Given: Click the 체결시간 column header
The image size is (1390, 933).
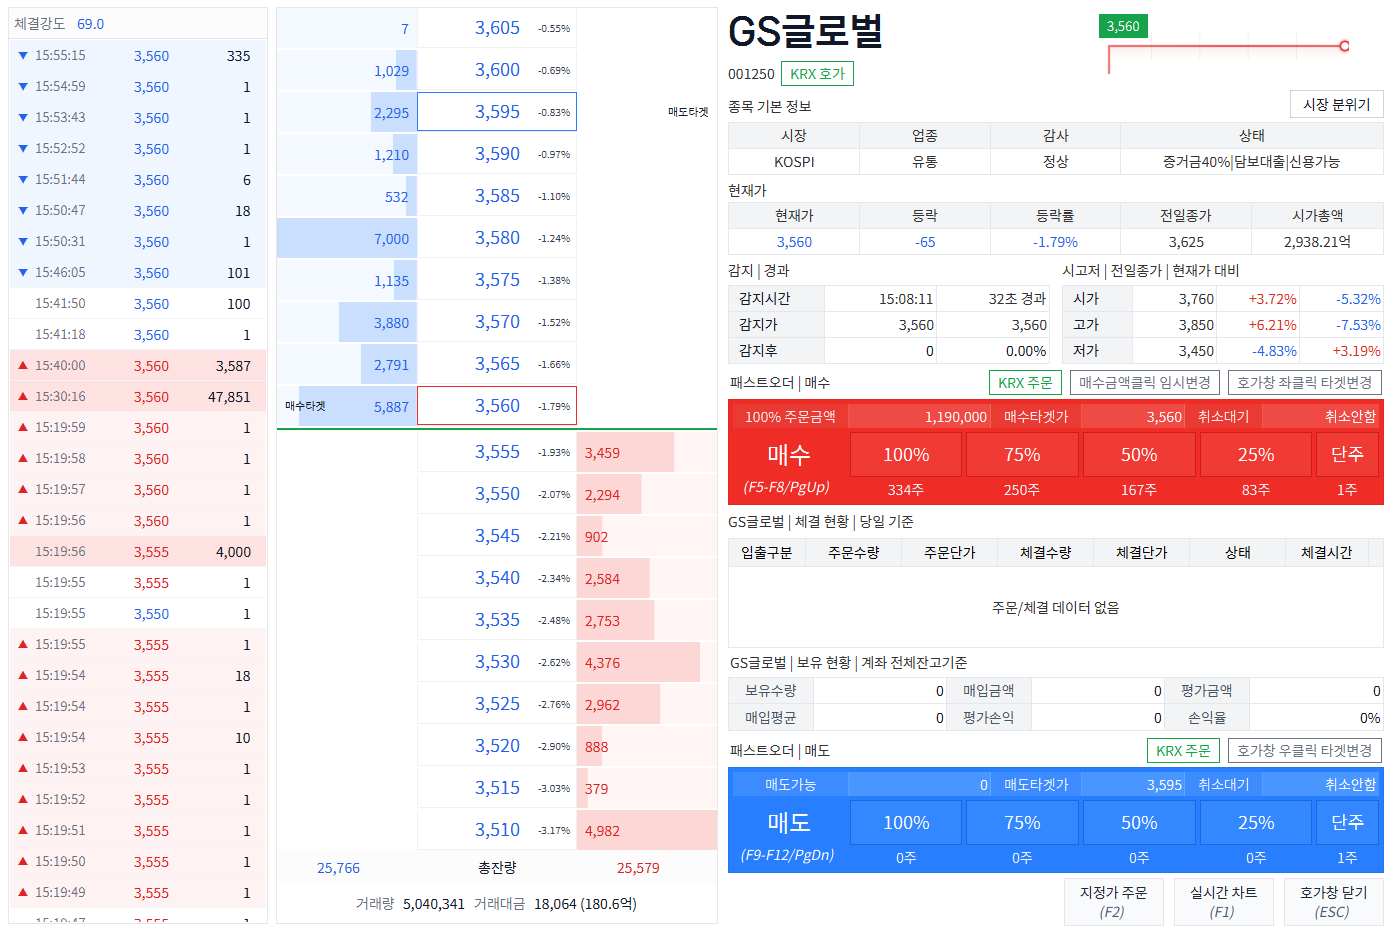Looking at the screenshot, I should [x=1326, y=552].
